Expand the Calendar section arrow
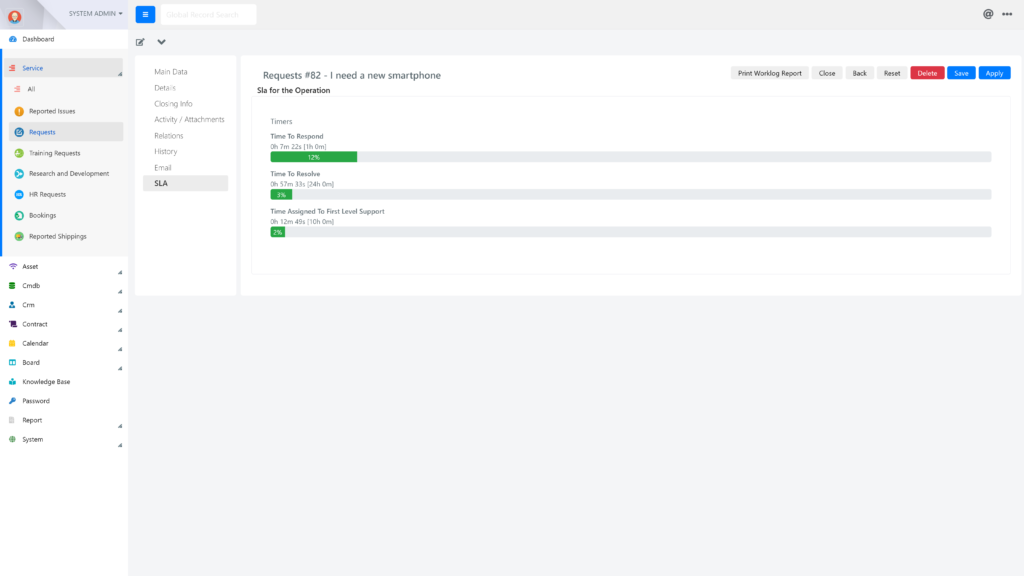The image size is (1024, 576). (120, 349)
